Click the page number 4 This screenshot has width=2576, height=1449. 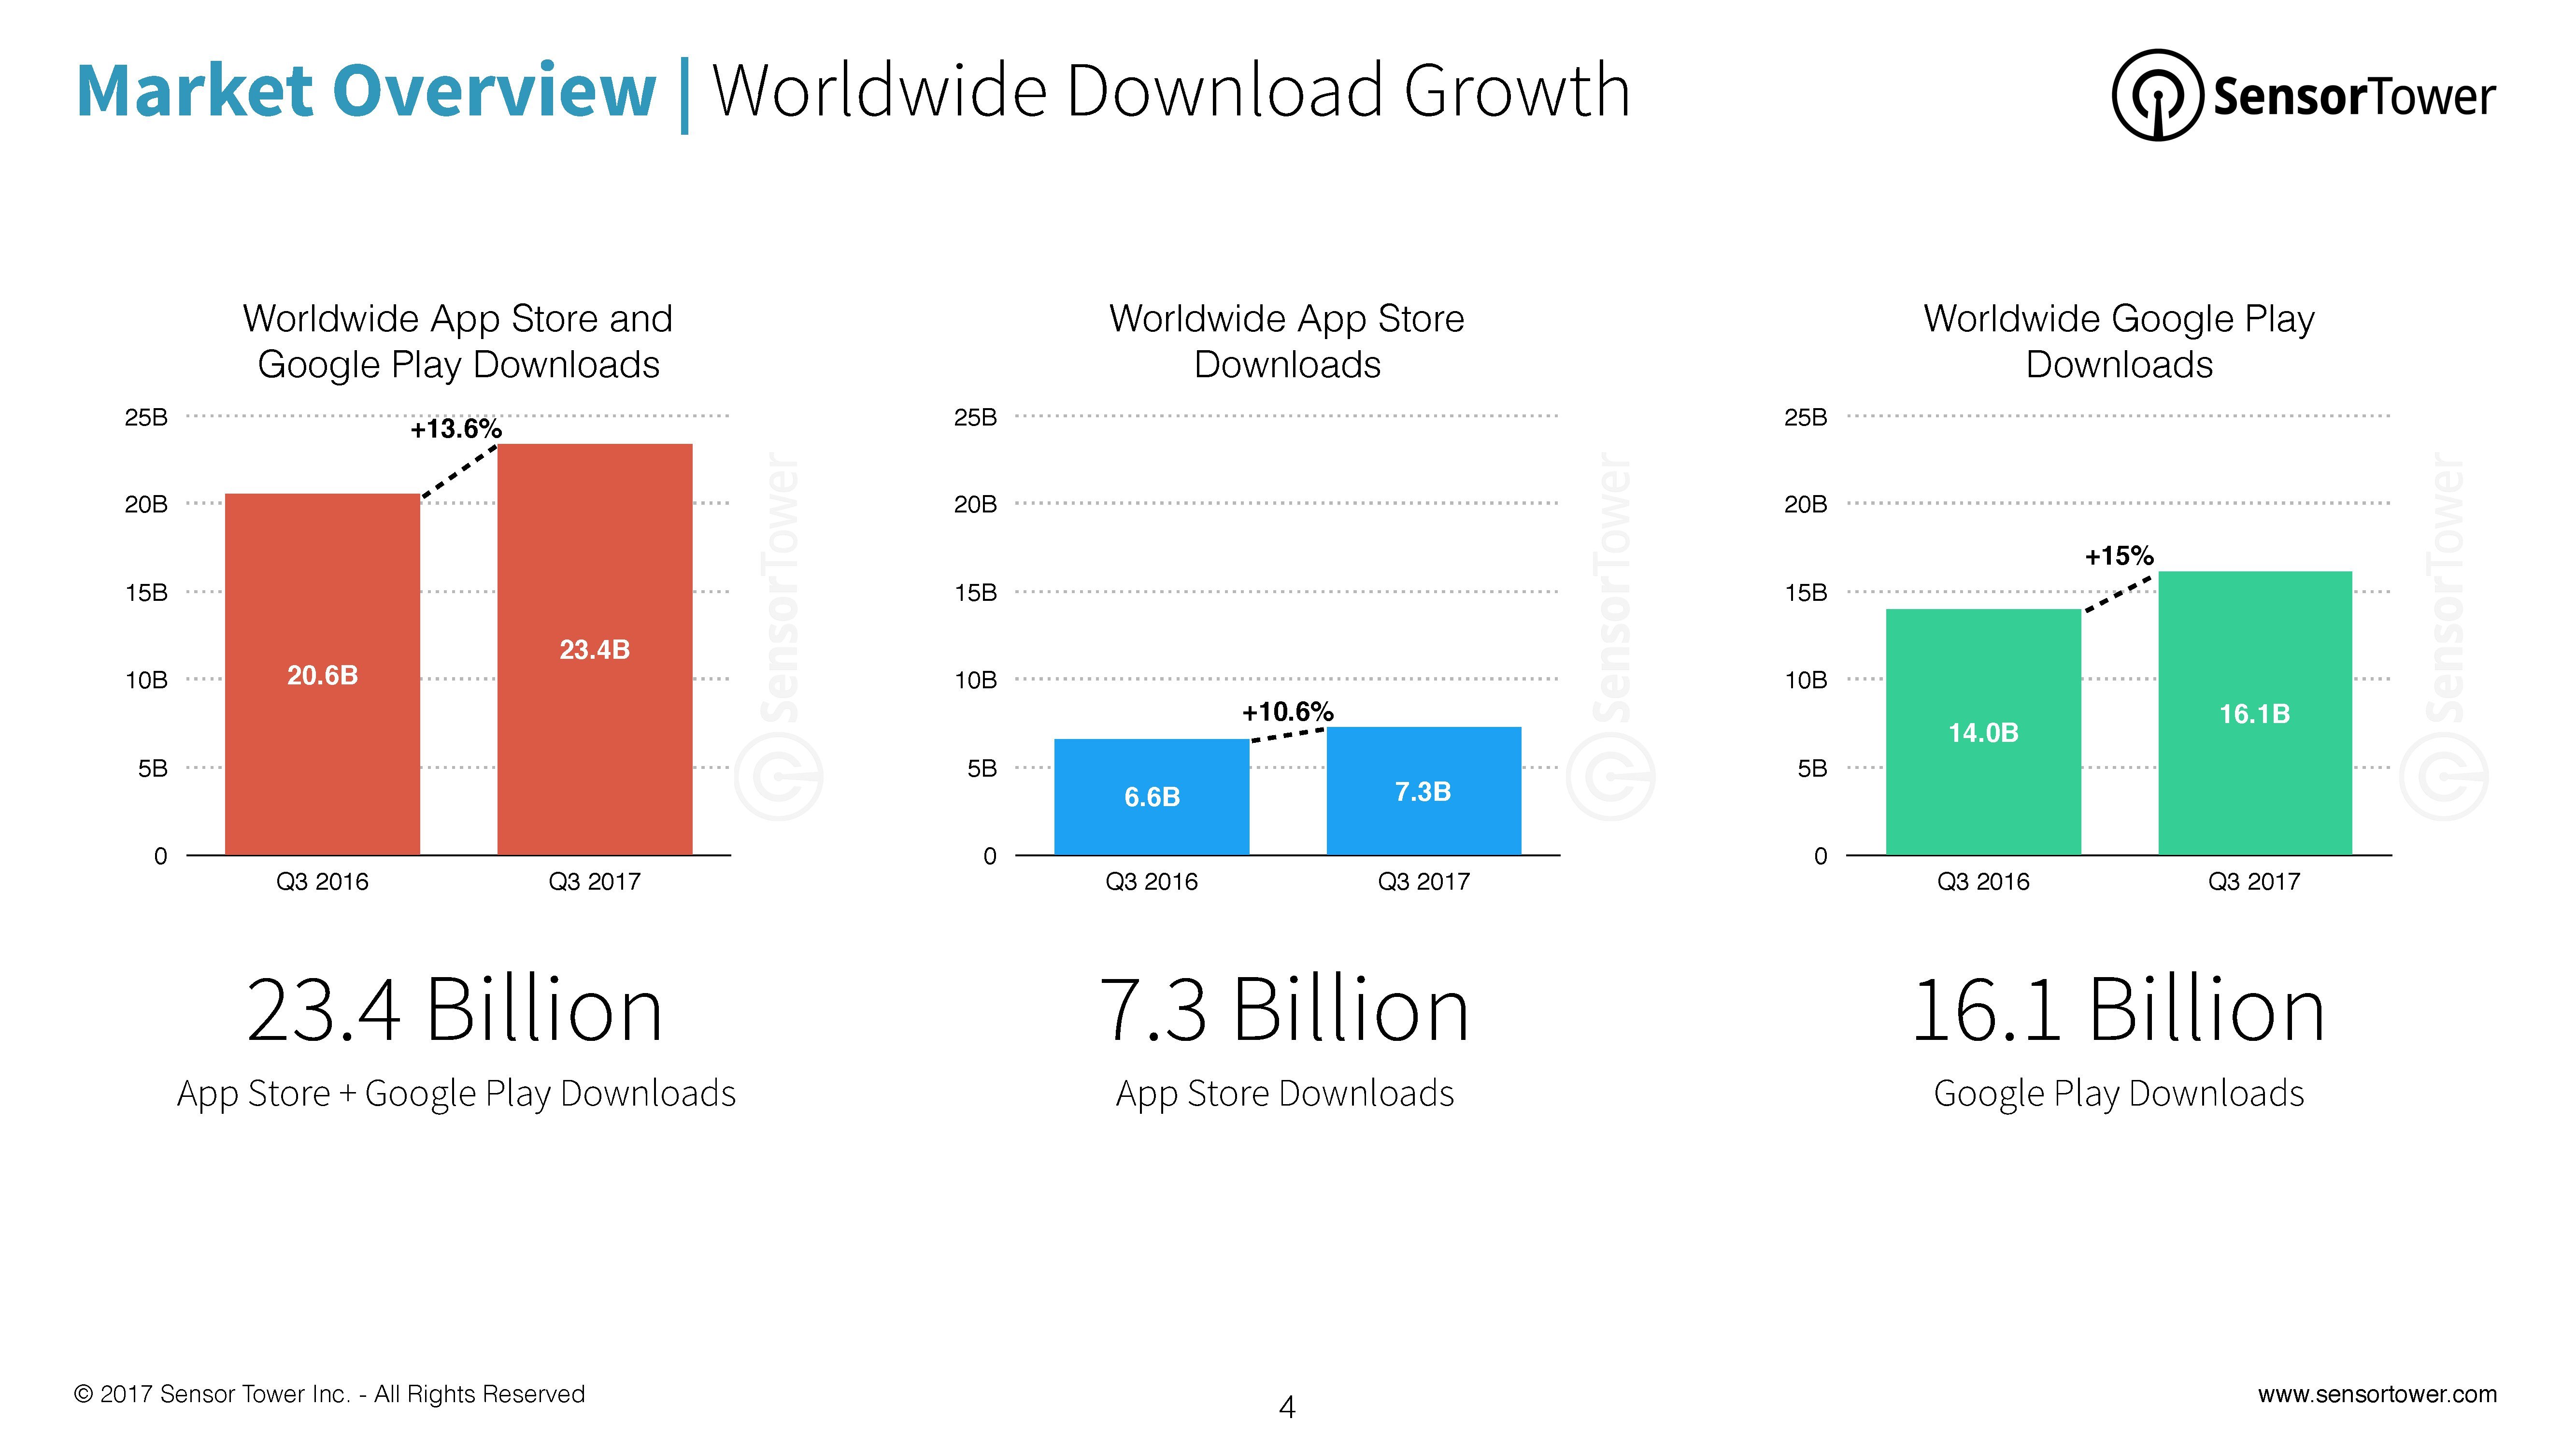(x=1287, y=1407)
